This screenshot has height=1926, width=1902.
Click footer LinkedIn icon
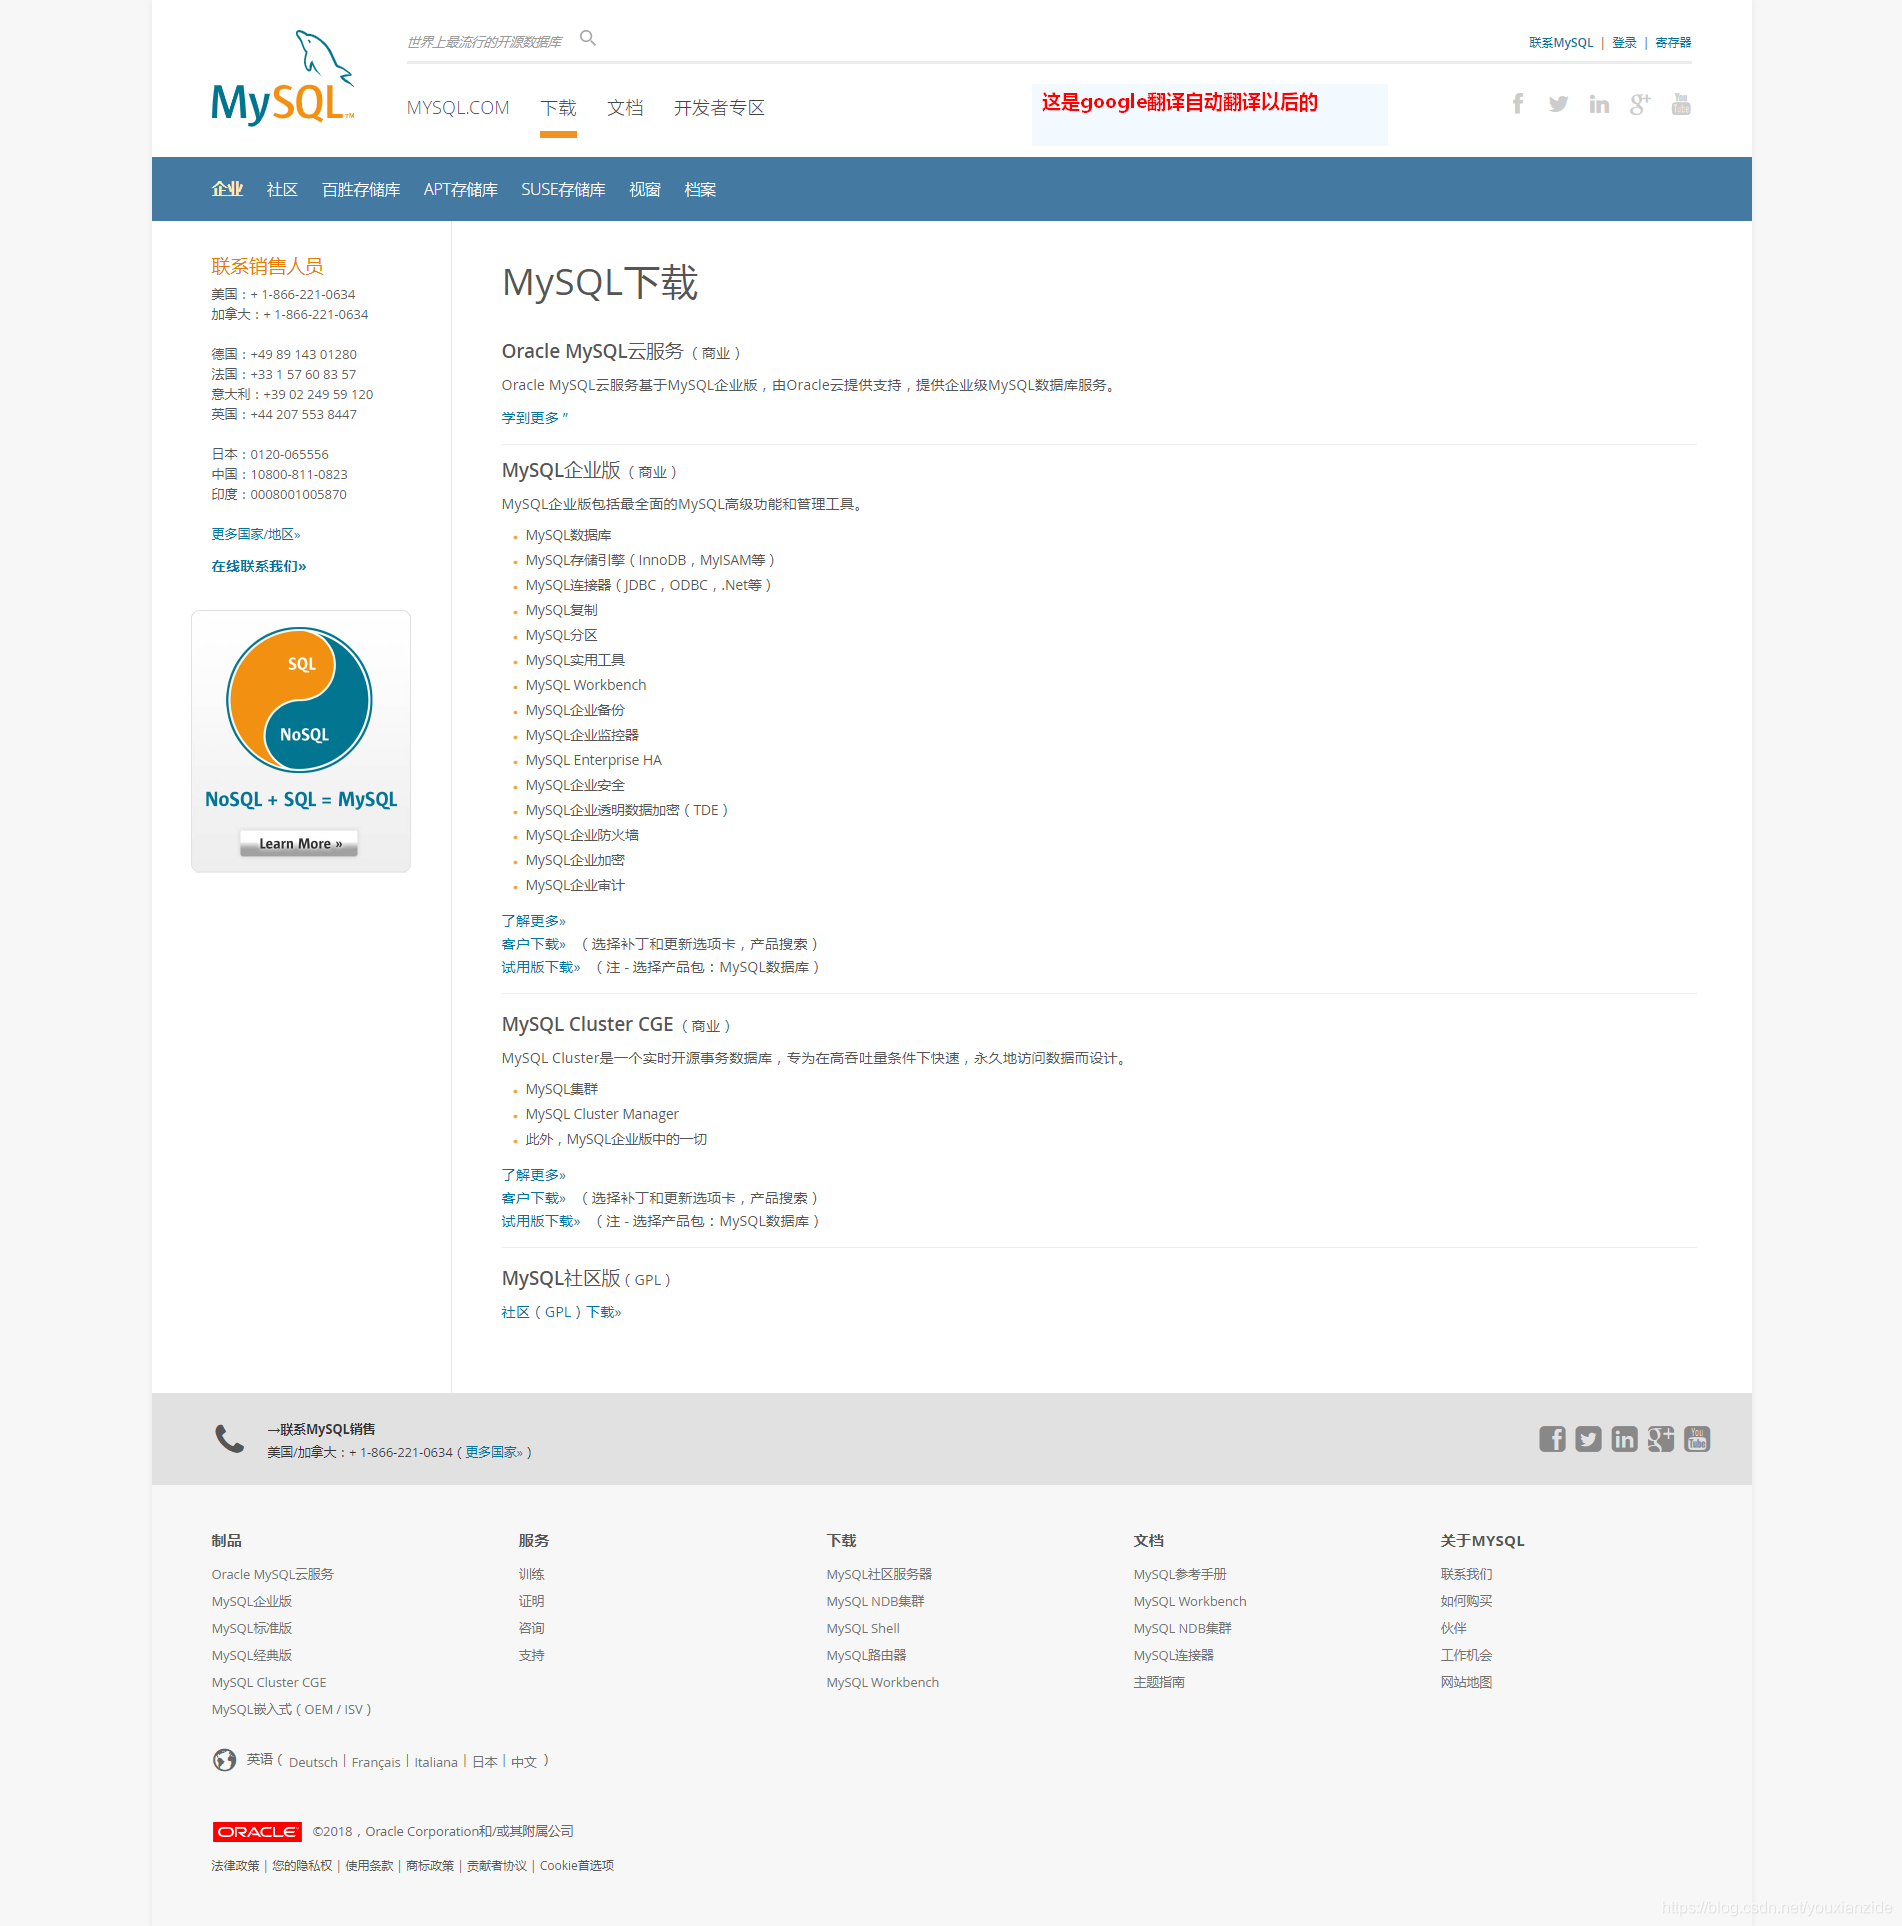[1624, 1439]
